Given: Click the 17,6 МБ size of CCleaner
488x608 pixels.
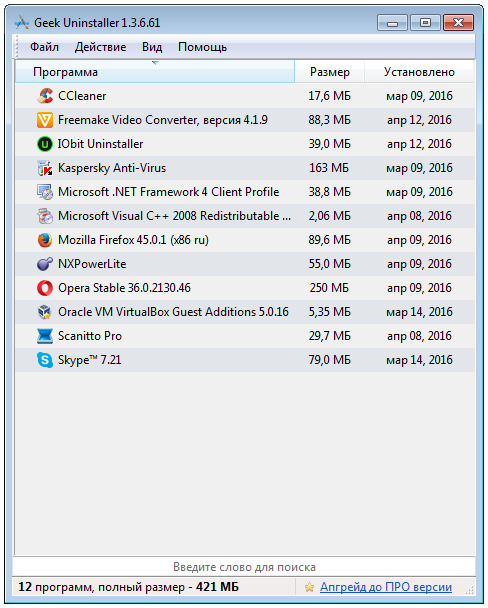Looking at the screenshot, I should (329, 96).
